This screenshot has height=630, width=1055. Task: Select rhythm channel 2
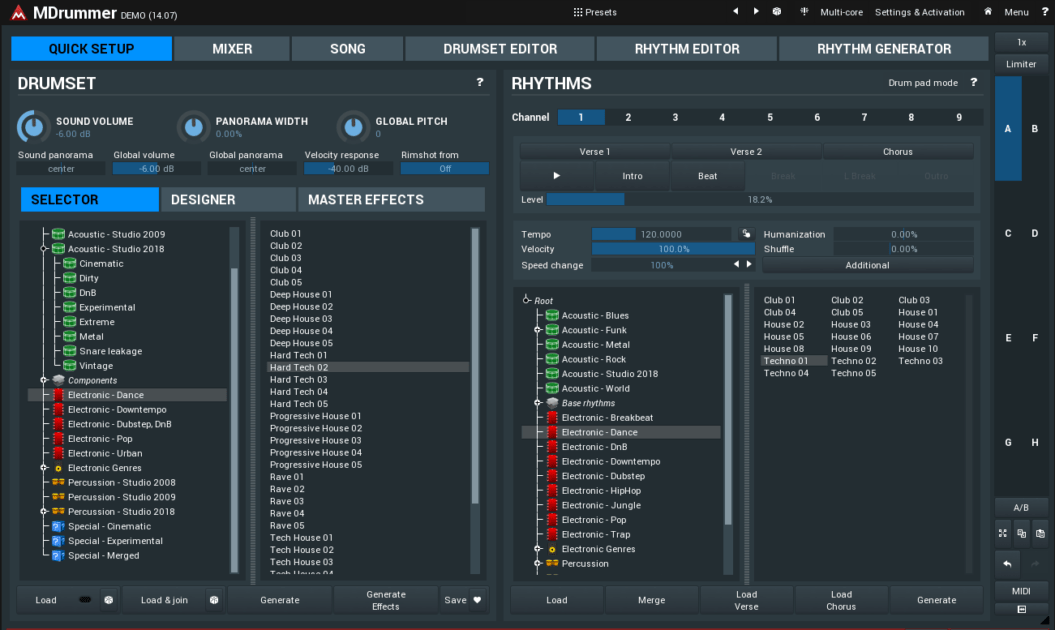point(628,117)
